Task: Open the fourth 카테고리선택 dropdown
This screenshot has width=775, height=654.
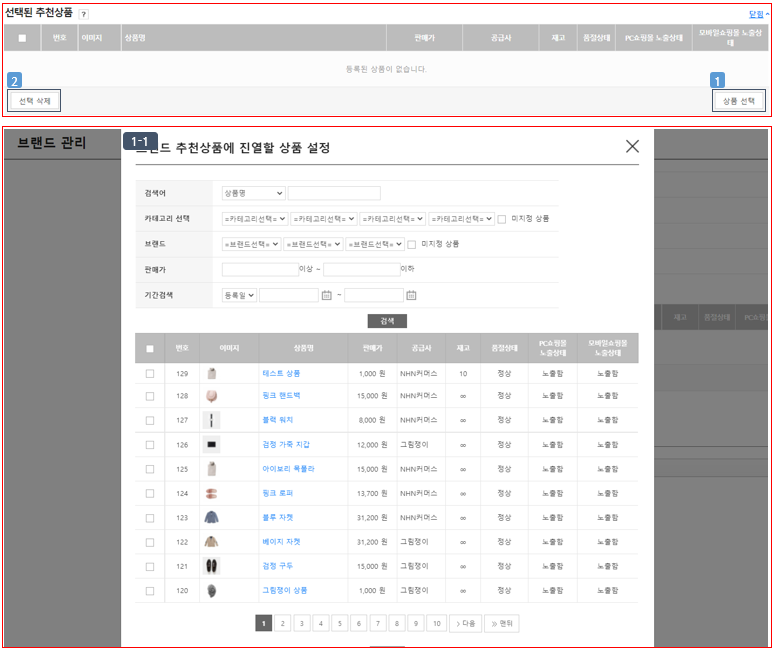Action: [462, 218]
